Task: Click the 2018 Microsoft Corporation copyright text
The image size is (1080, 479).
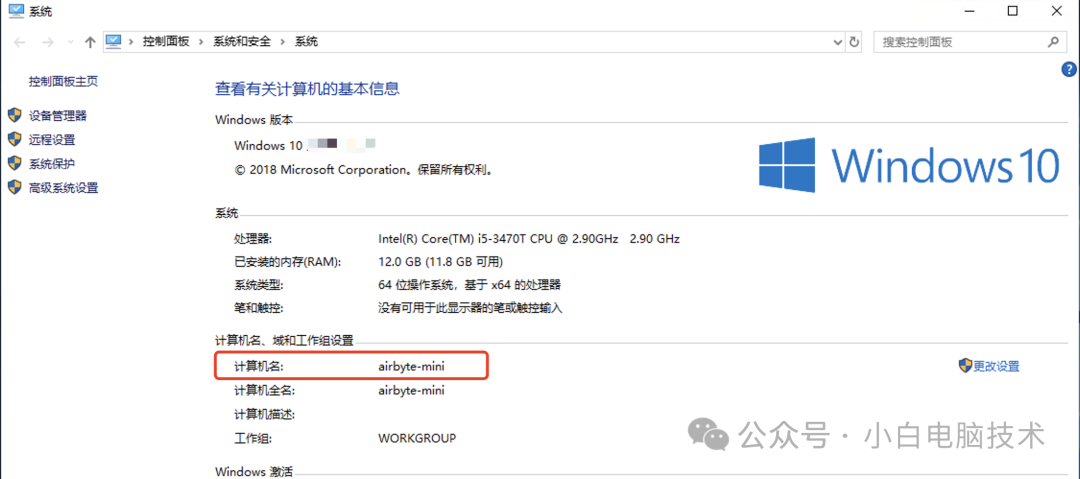Action: click(364, 170)
